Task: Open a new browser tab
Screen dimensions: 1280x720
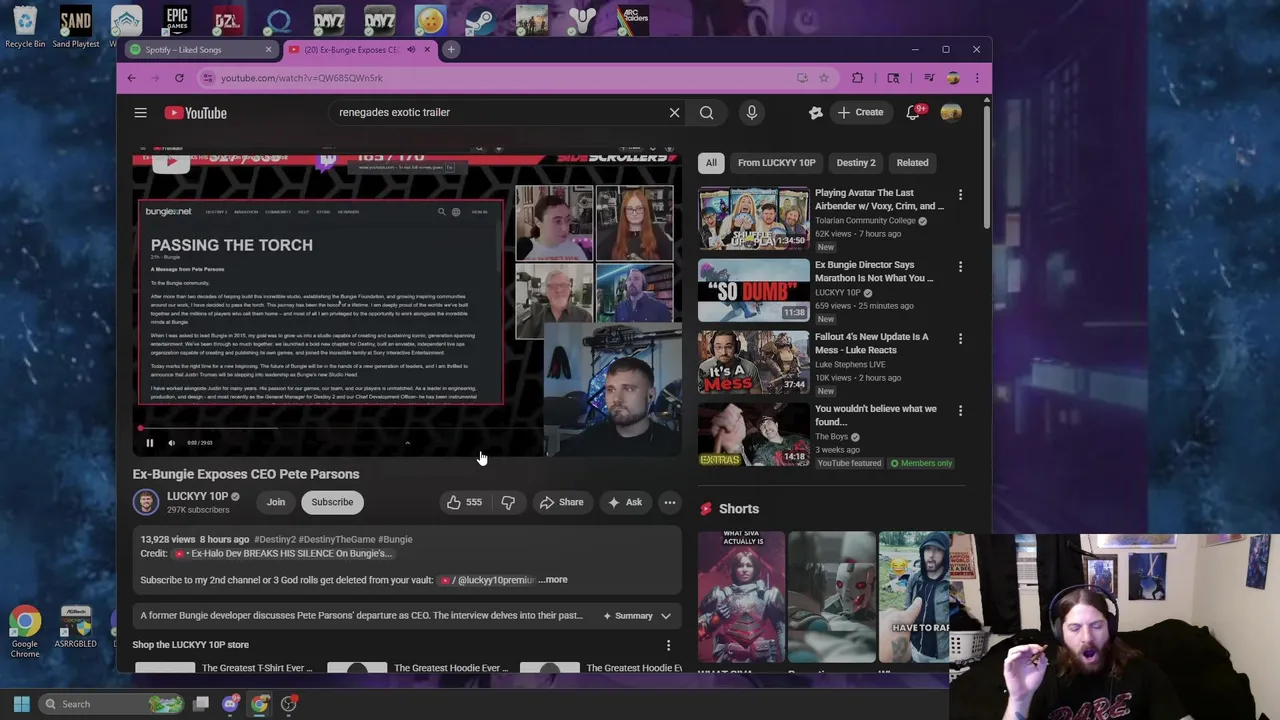Action: click(451, 50)
